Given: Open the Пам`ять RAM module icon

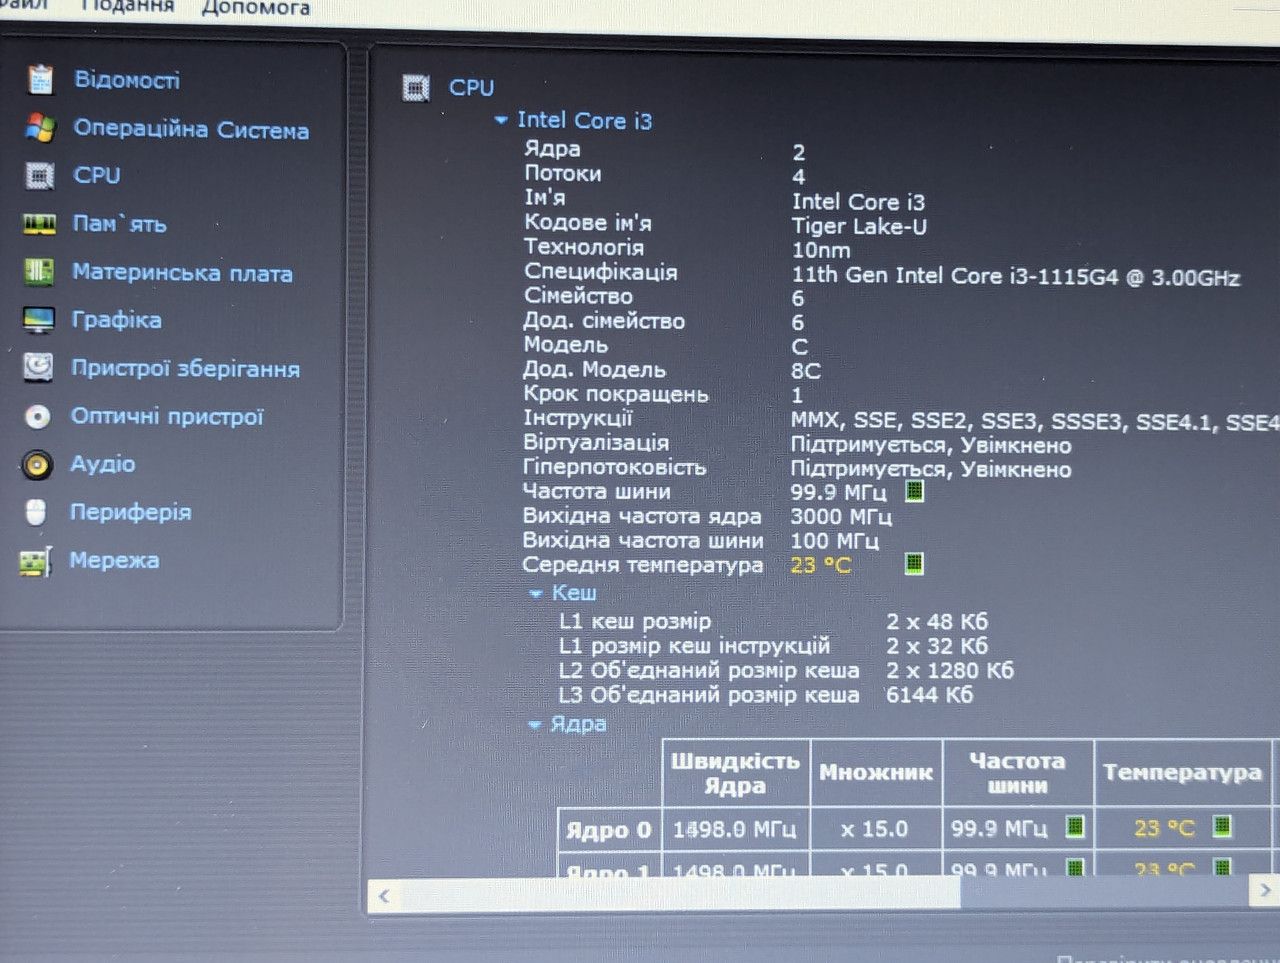Looking at the screenshot, I should tap(39, 224).
